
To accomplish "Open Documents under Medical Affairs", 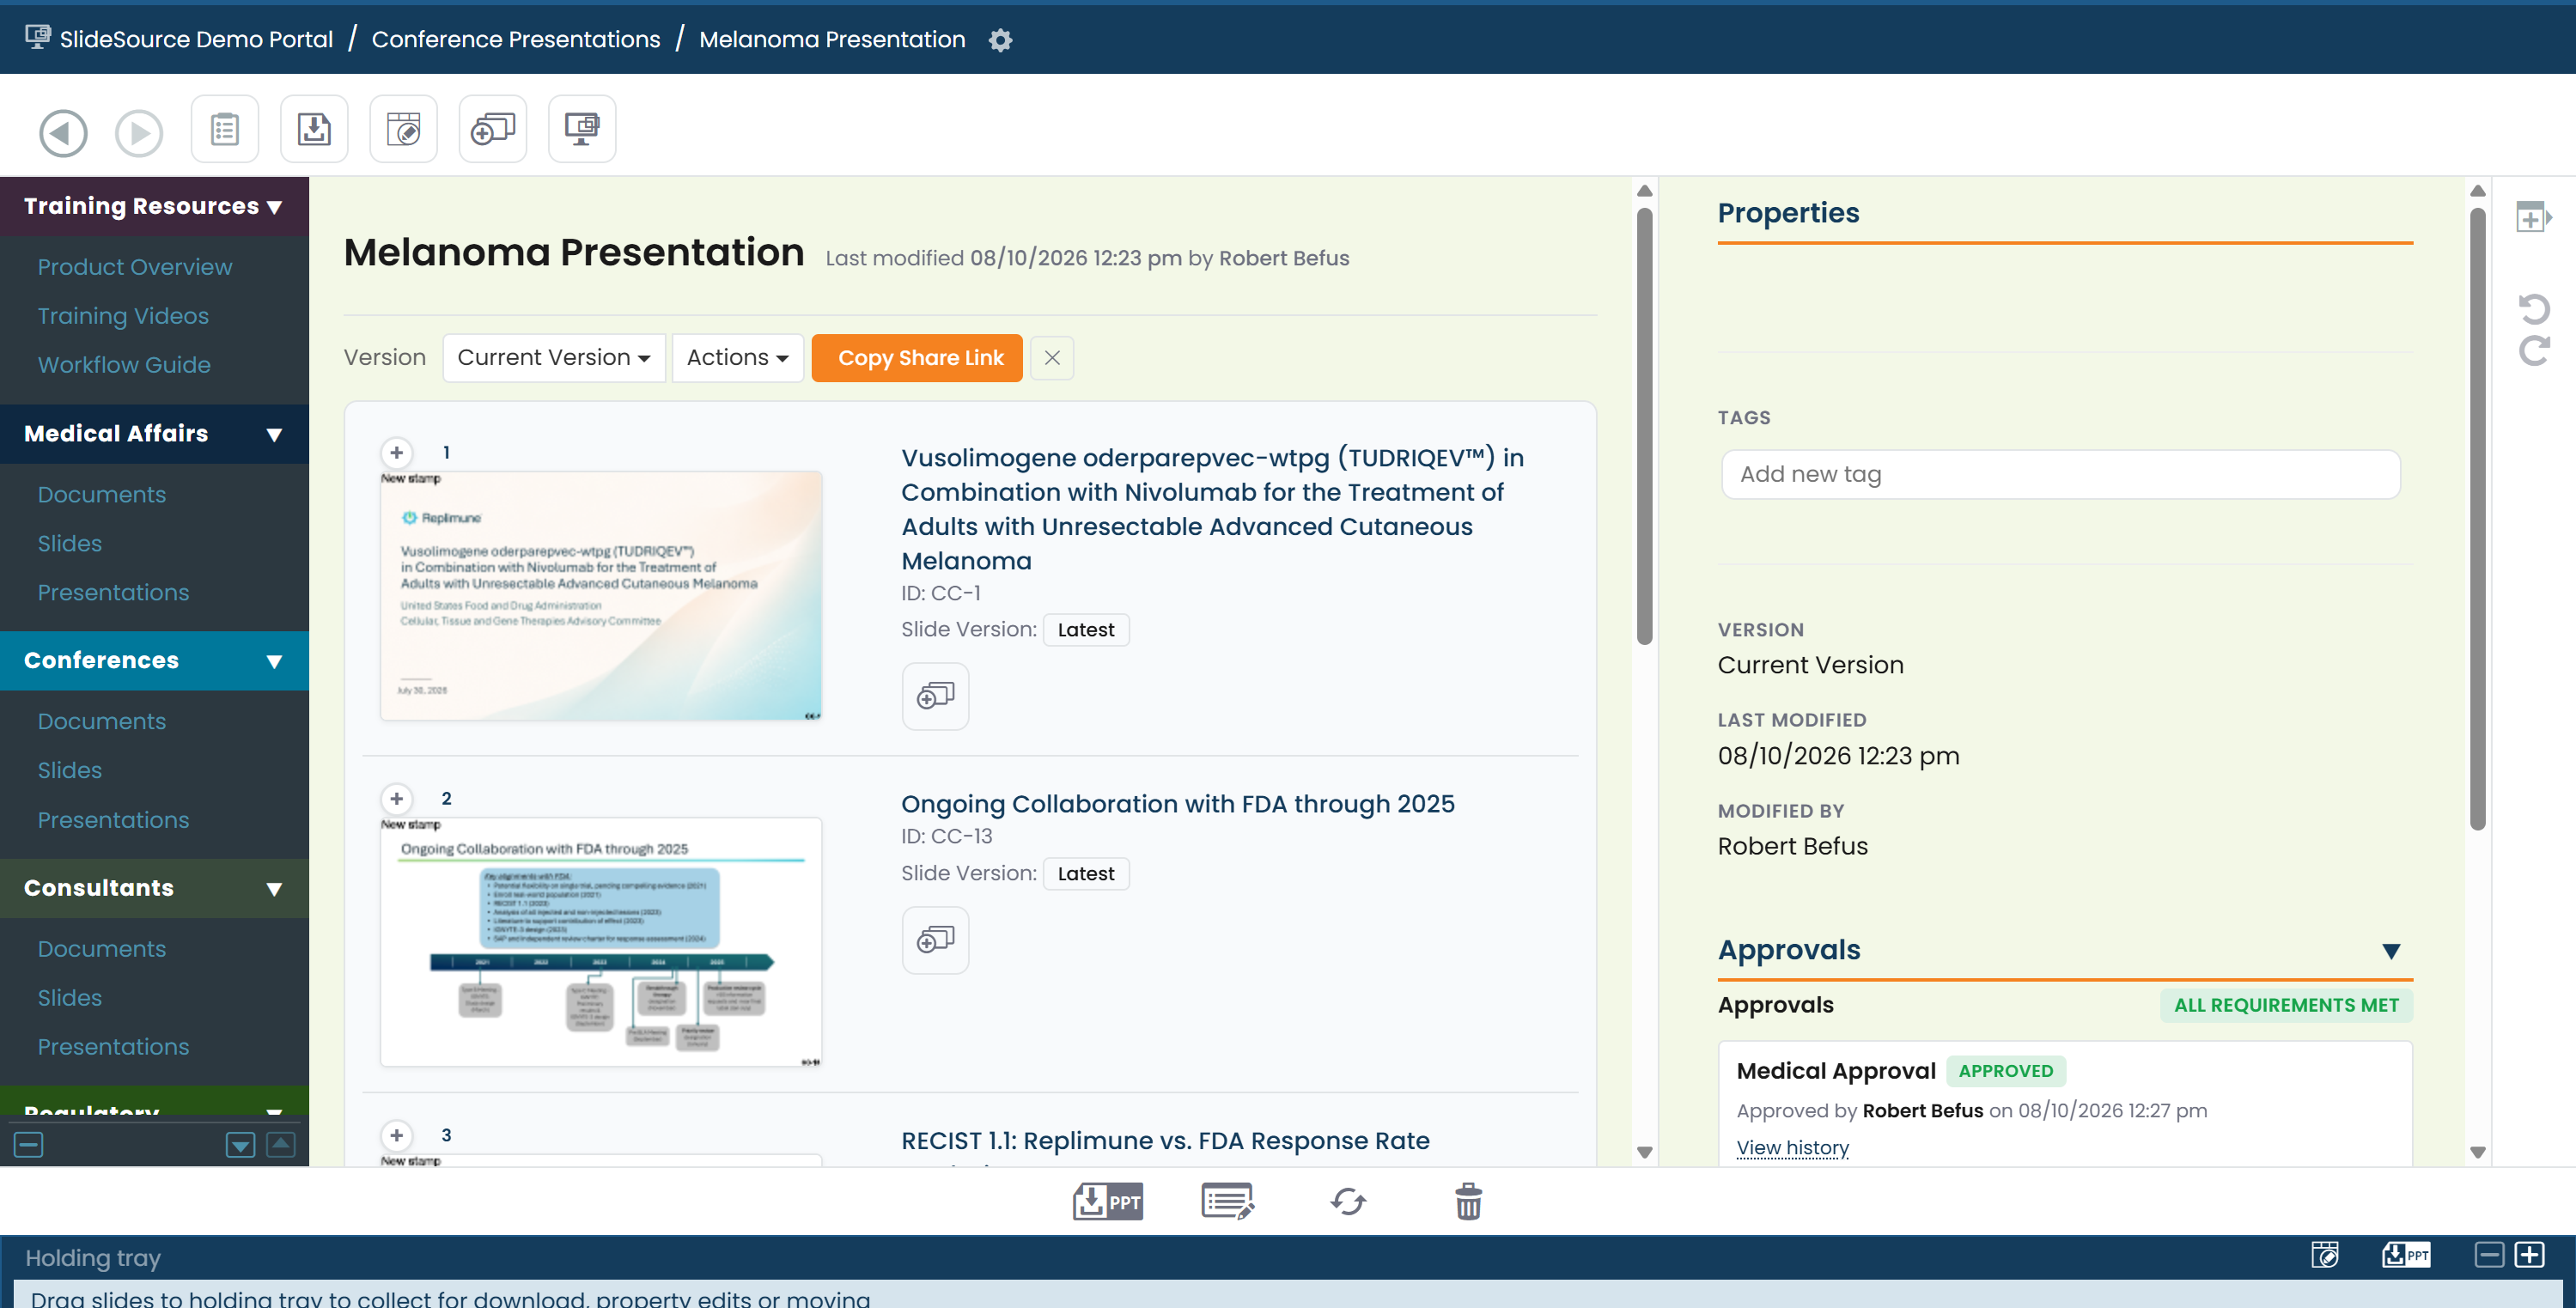I will point(102,494).
